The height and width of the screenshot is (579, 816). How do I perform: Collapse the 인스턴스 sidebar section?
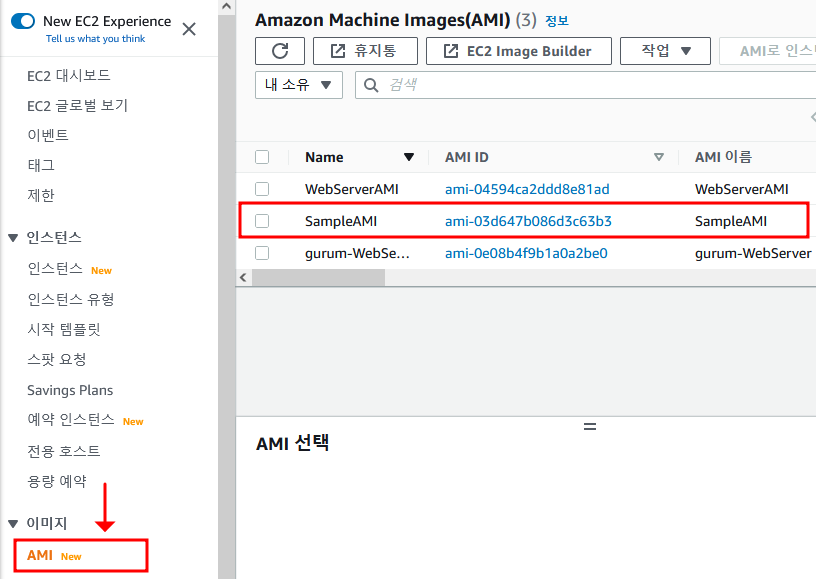pos(14,238)
